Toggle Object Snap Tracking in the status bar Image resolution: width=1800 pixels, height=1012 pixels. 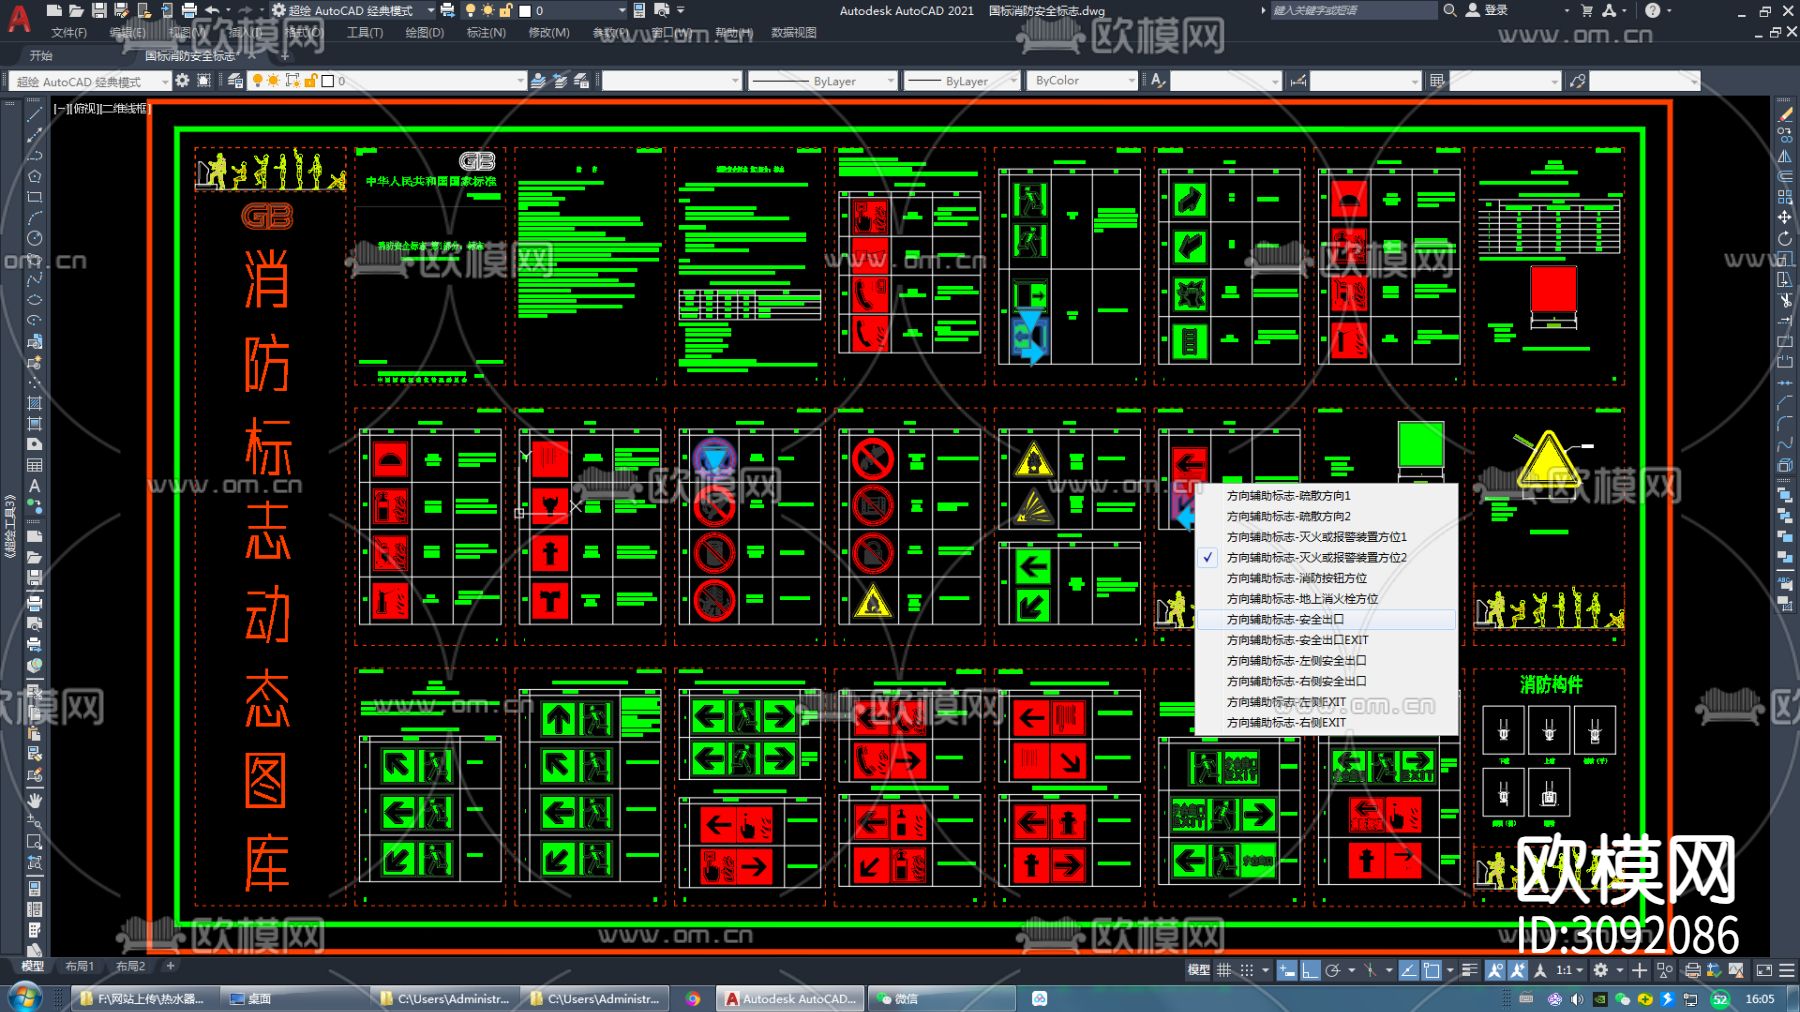tap(1408, 970)
